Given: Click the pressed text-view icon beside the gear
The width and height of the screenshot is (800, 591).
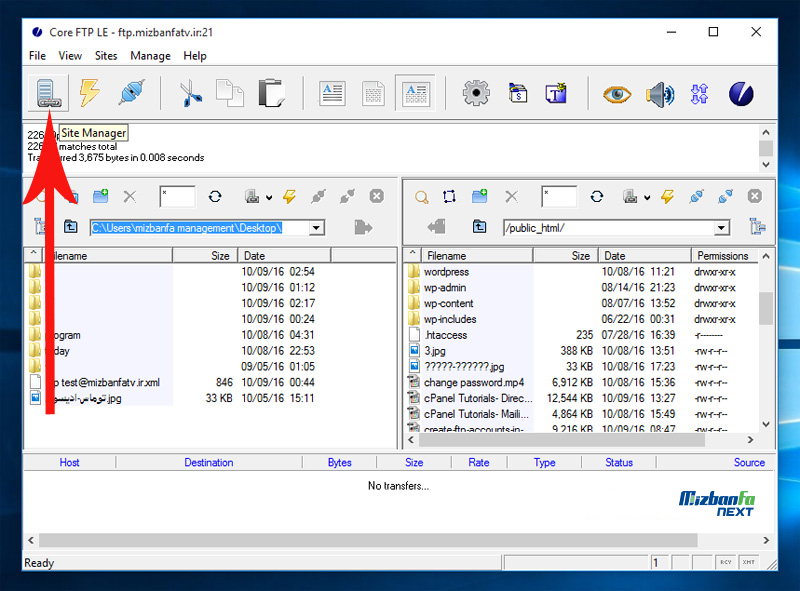Looking at the screenshot, I should [x=415, y=93].
